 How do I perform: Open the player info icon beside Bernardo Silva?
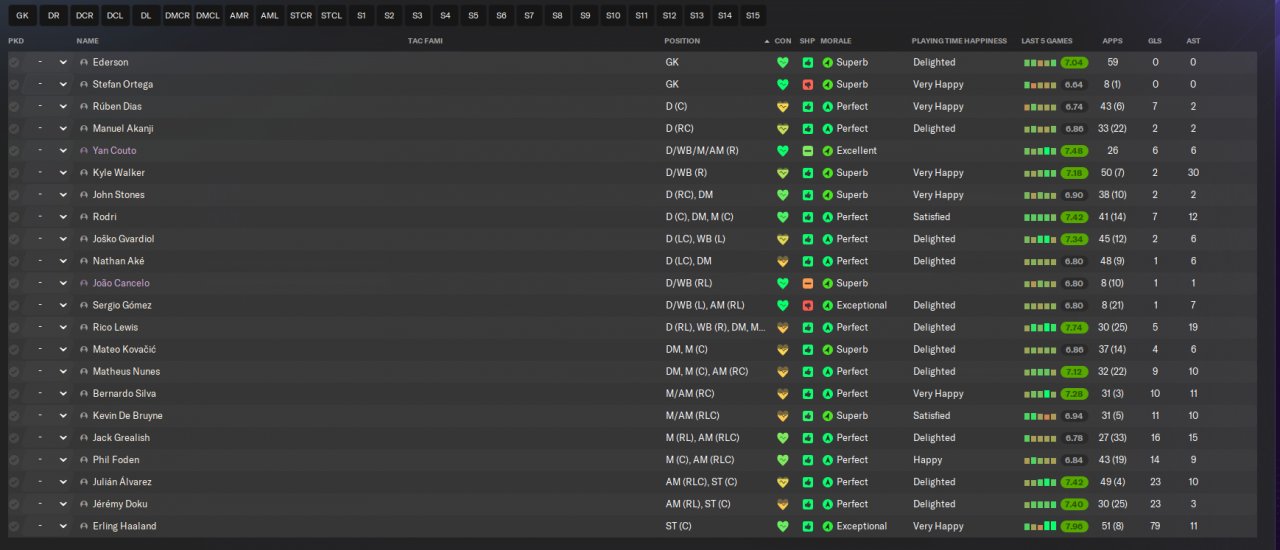[84, 393]
